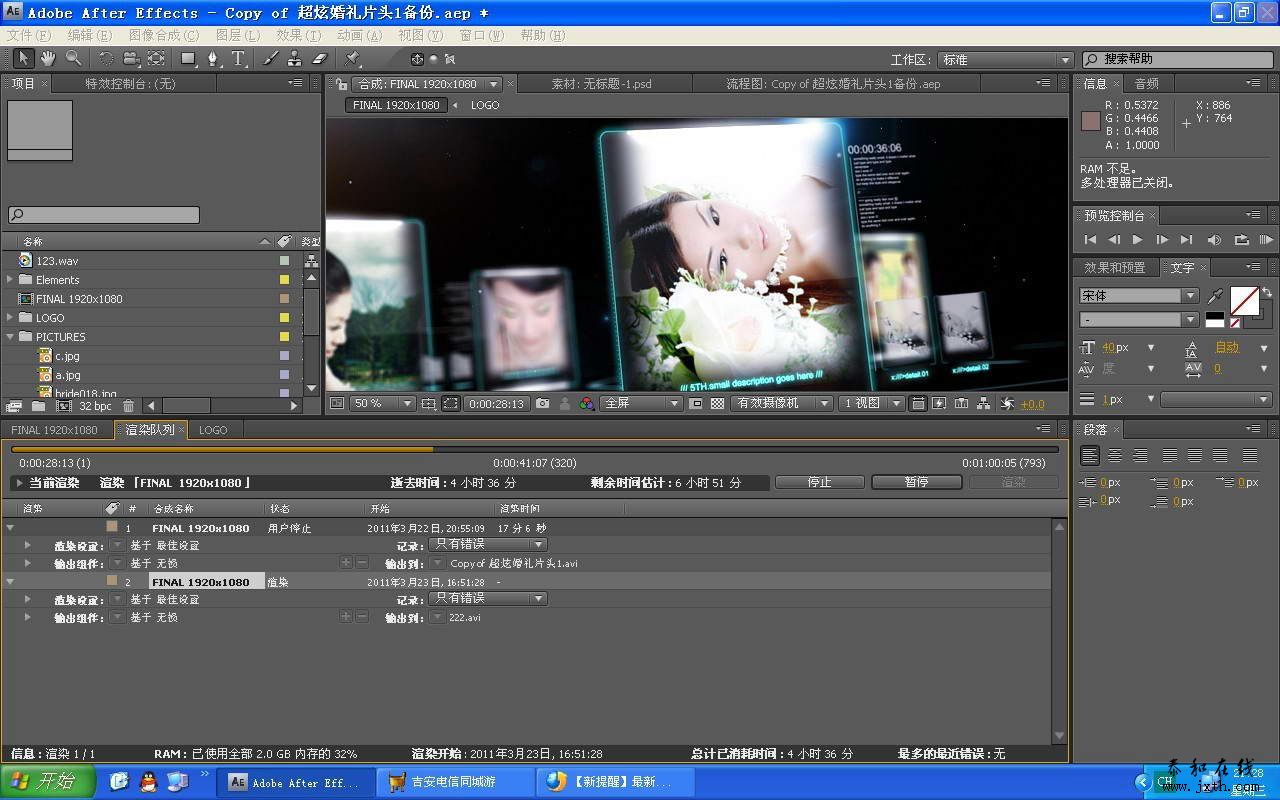Image resolution: width=1280 pixels, height=800 pixels.
Task: Open the resolution dropdown in the viewer
Action: [640, 403]
